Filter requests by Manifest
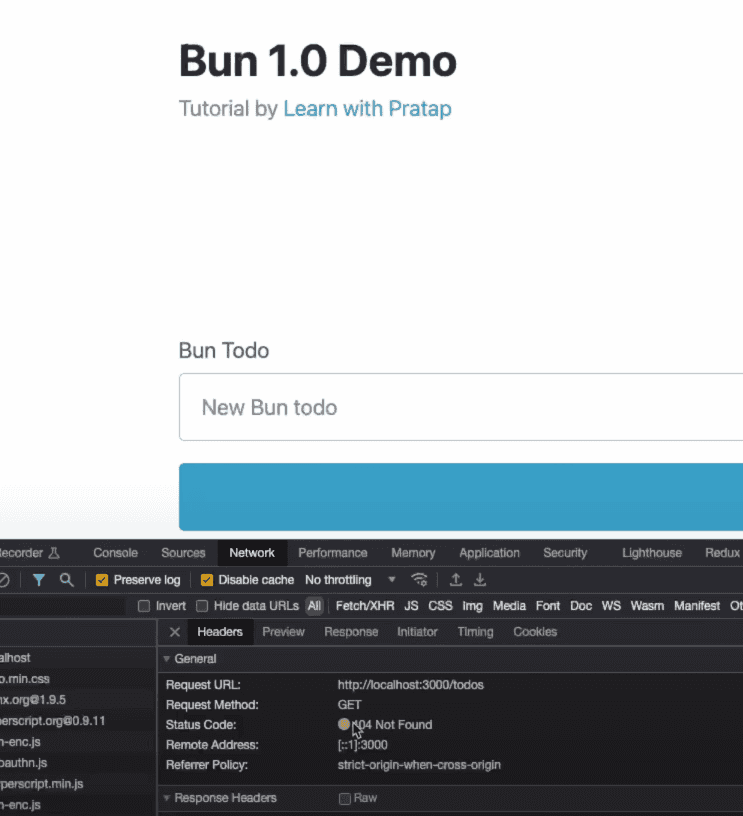The image size is (743, 816). [x=697, y=606]
